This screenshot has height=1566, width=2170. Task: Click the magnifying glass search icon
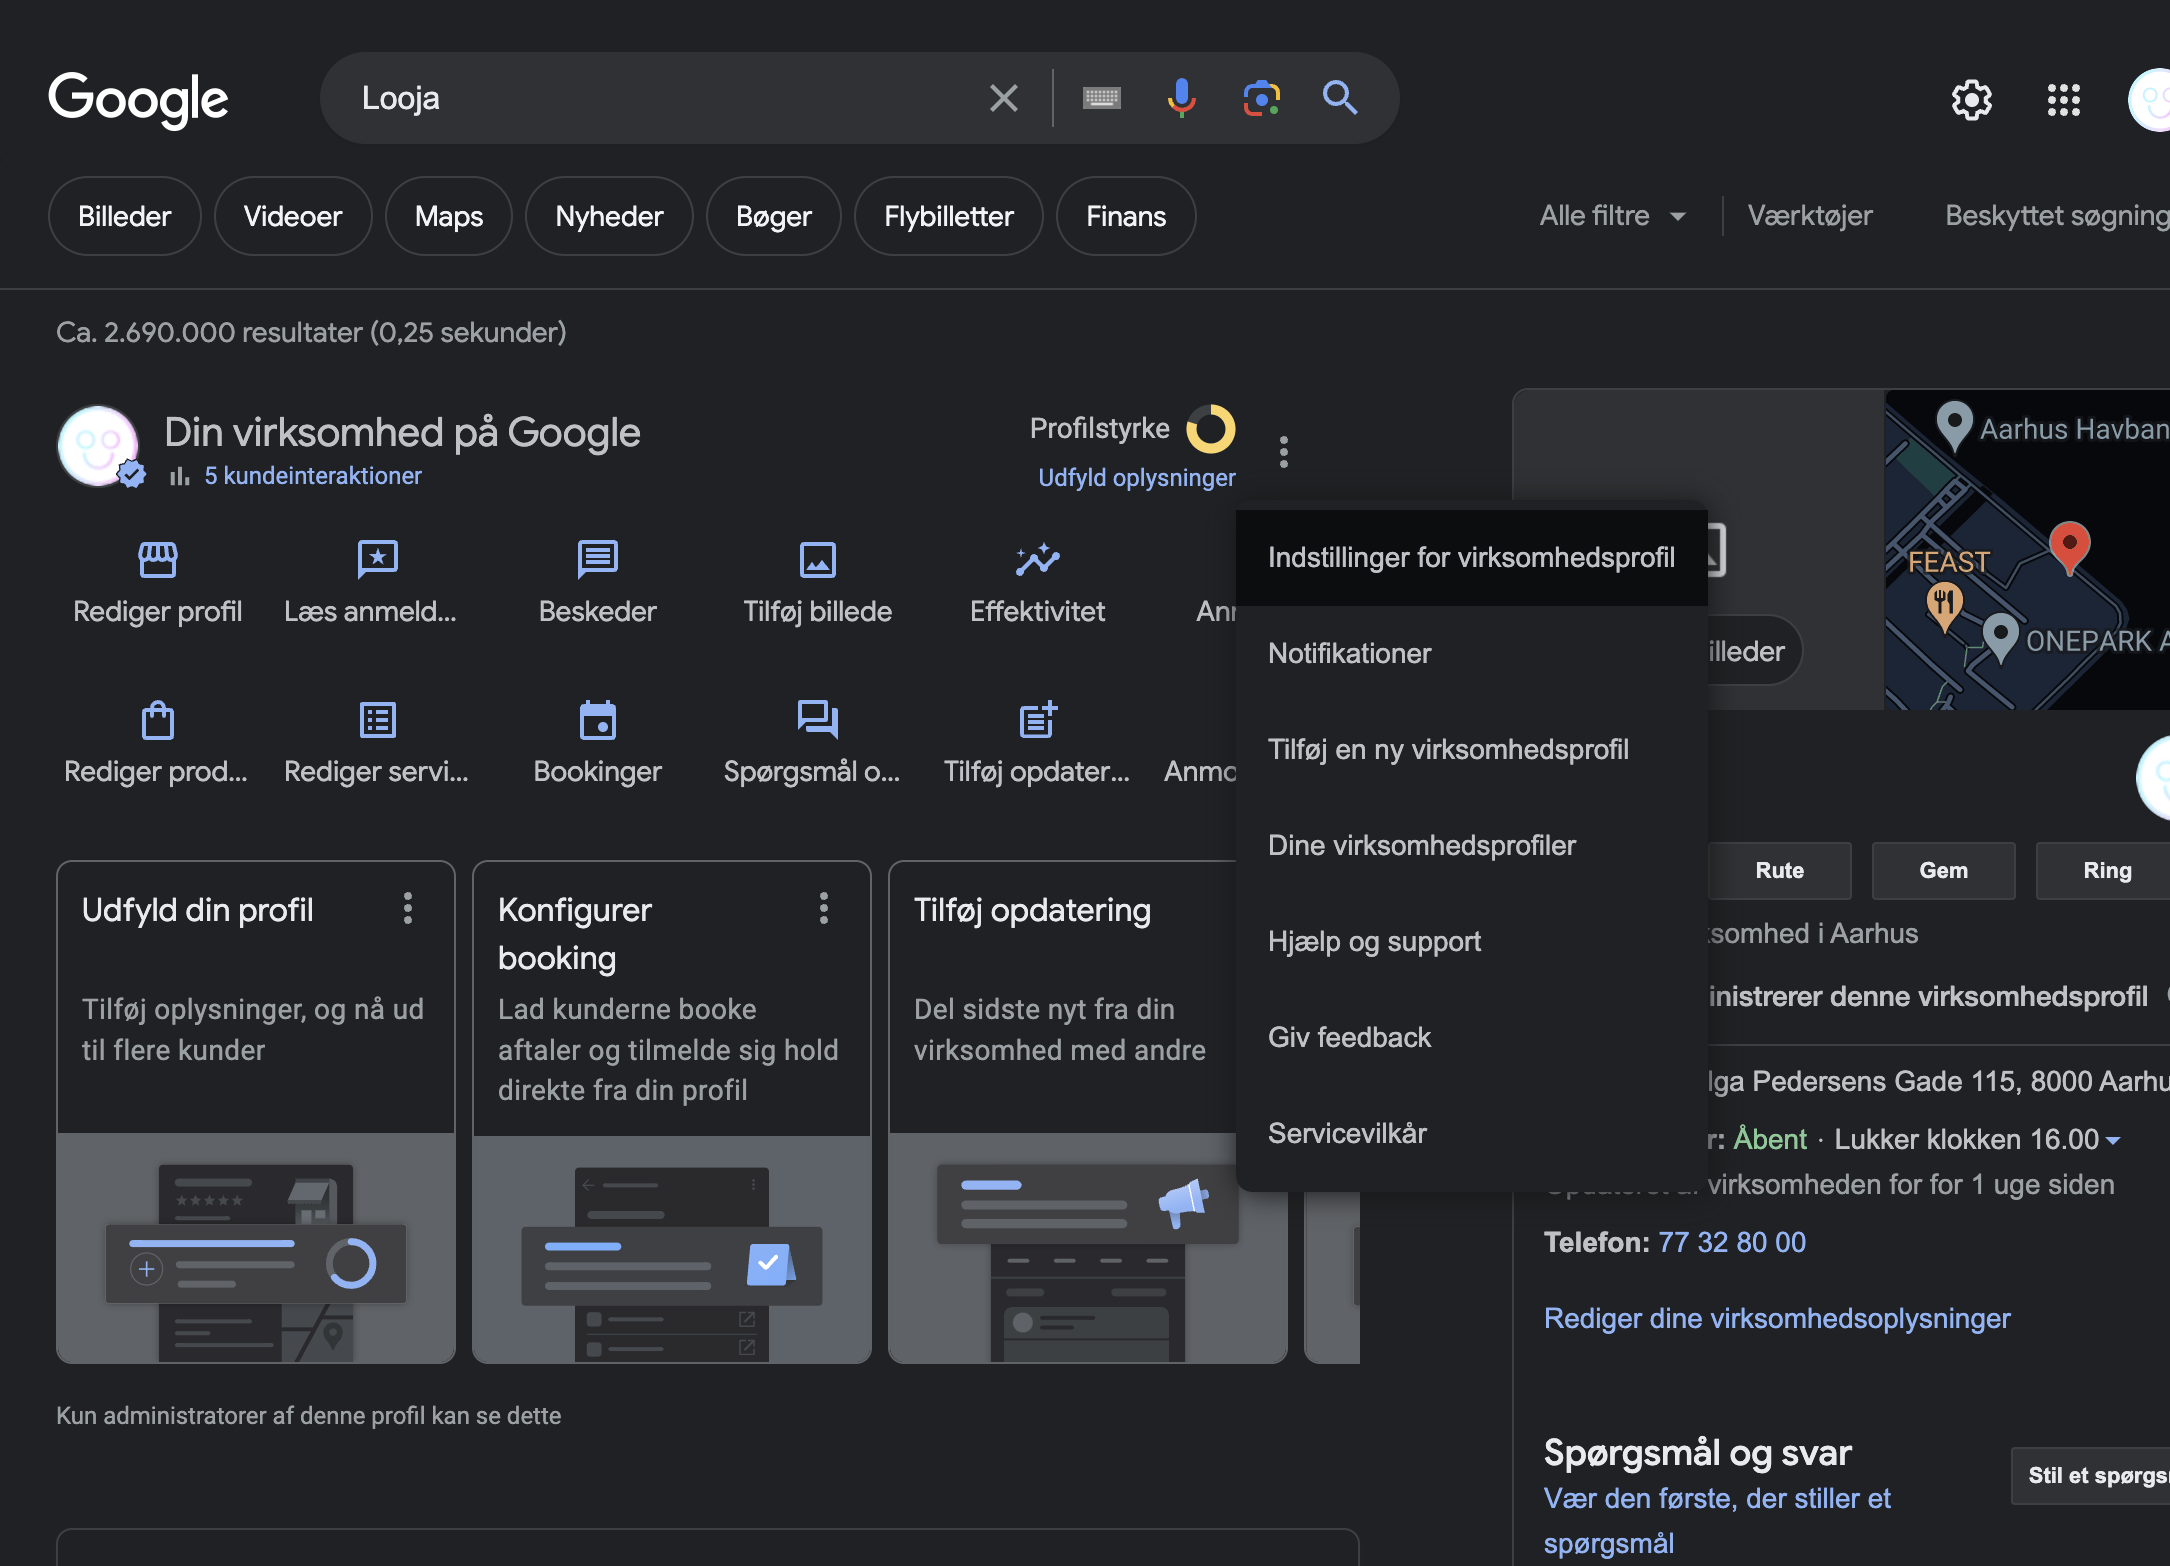point(1340,98)
